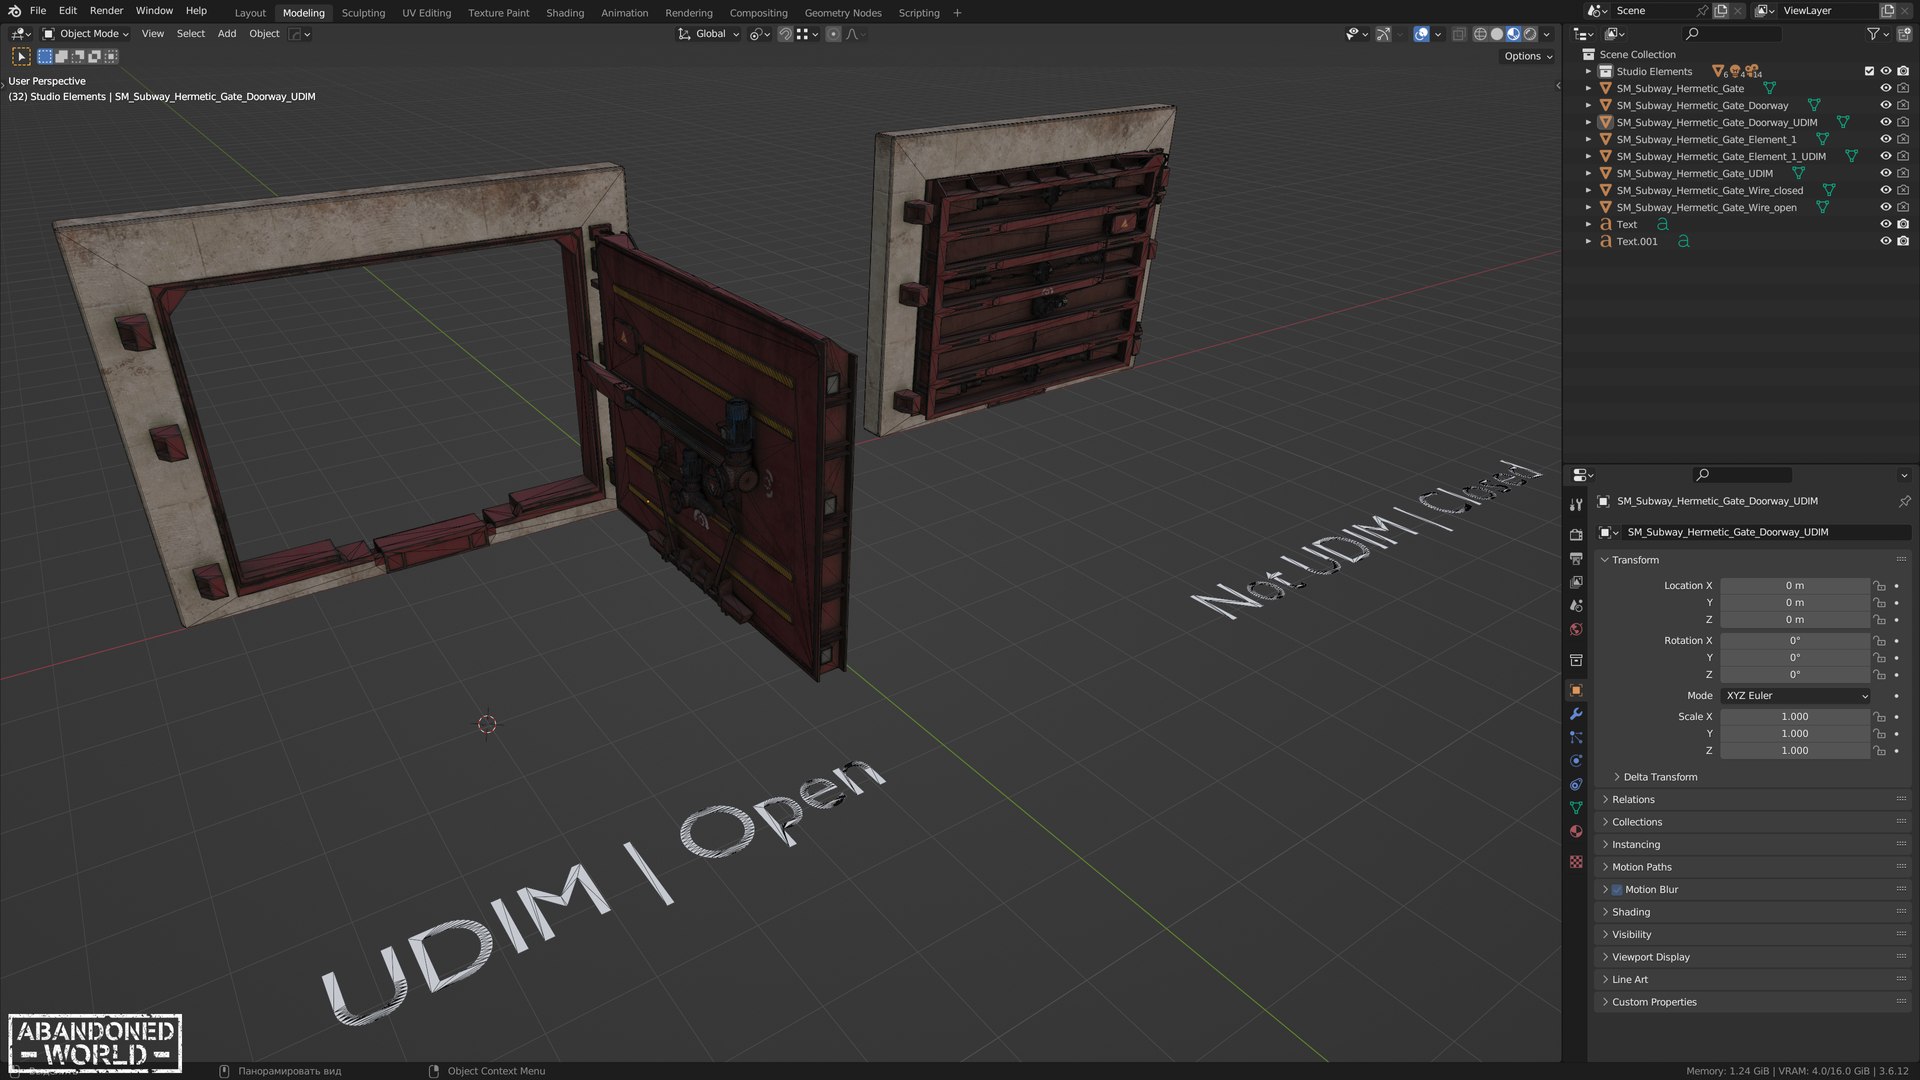The width and height of the screenshot is (1920, 1080).
Task: Expand the Text.001 outliner item
Action: pos(1588,241)
